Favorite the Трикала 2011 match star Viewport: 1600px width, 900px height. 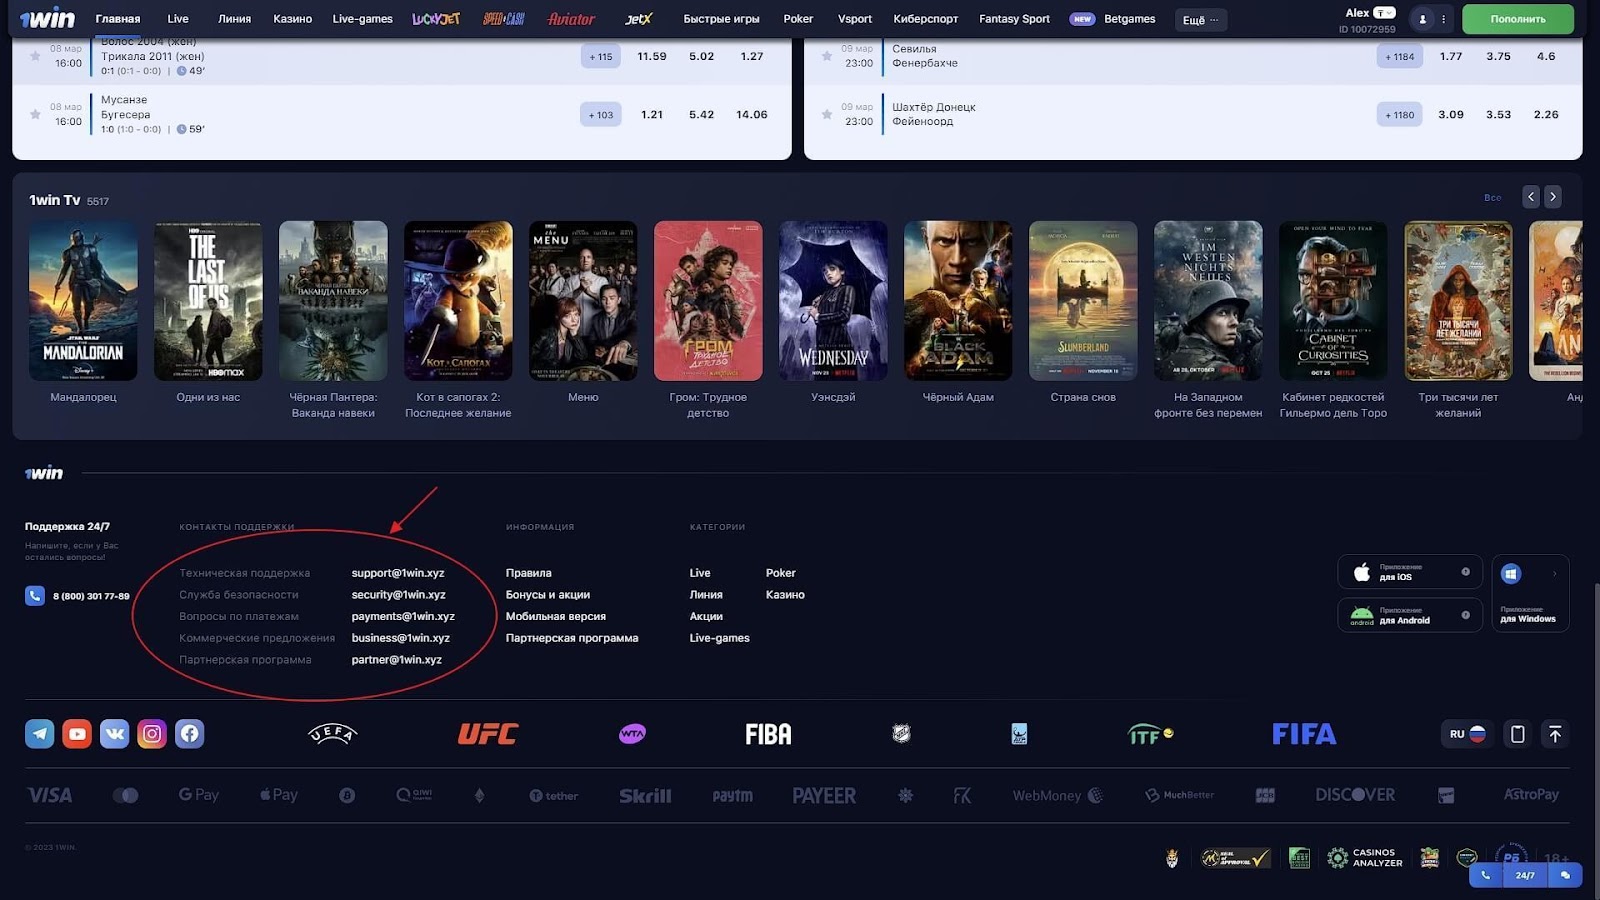(x=35, y=56)
